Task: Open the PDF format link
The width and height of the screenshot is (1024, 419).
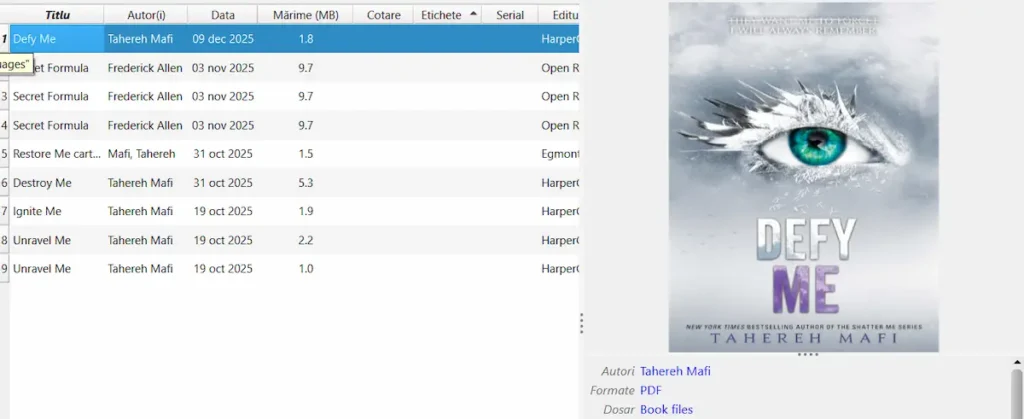Action: click(x=650, y=390)
